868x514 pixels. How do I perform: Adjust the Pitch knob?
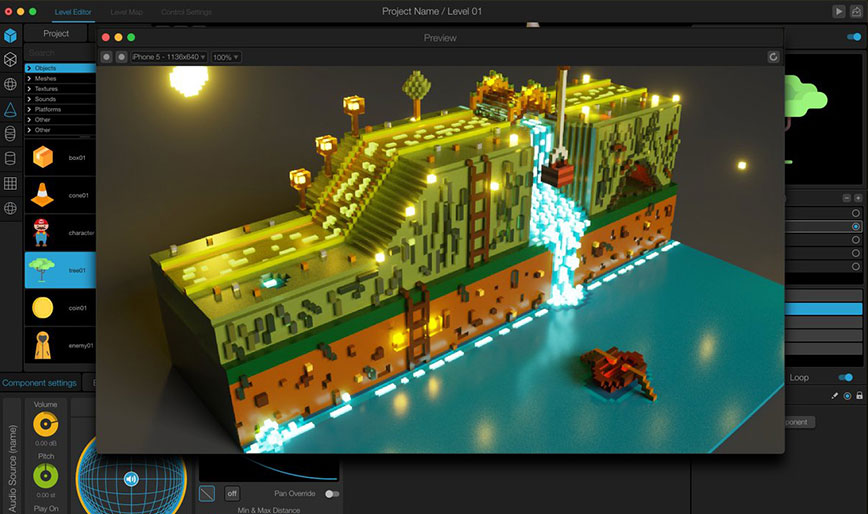click(x=45, y=476)
